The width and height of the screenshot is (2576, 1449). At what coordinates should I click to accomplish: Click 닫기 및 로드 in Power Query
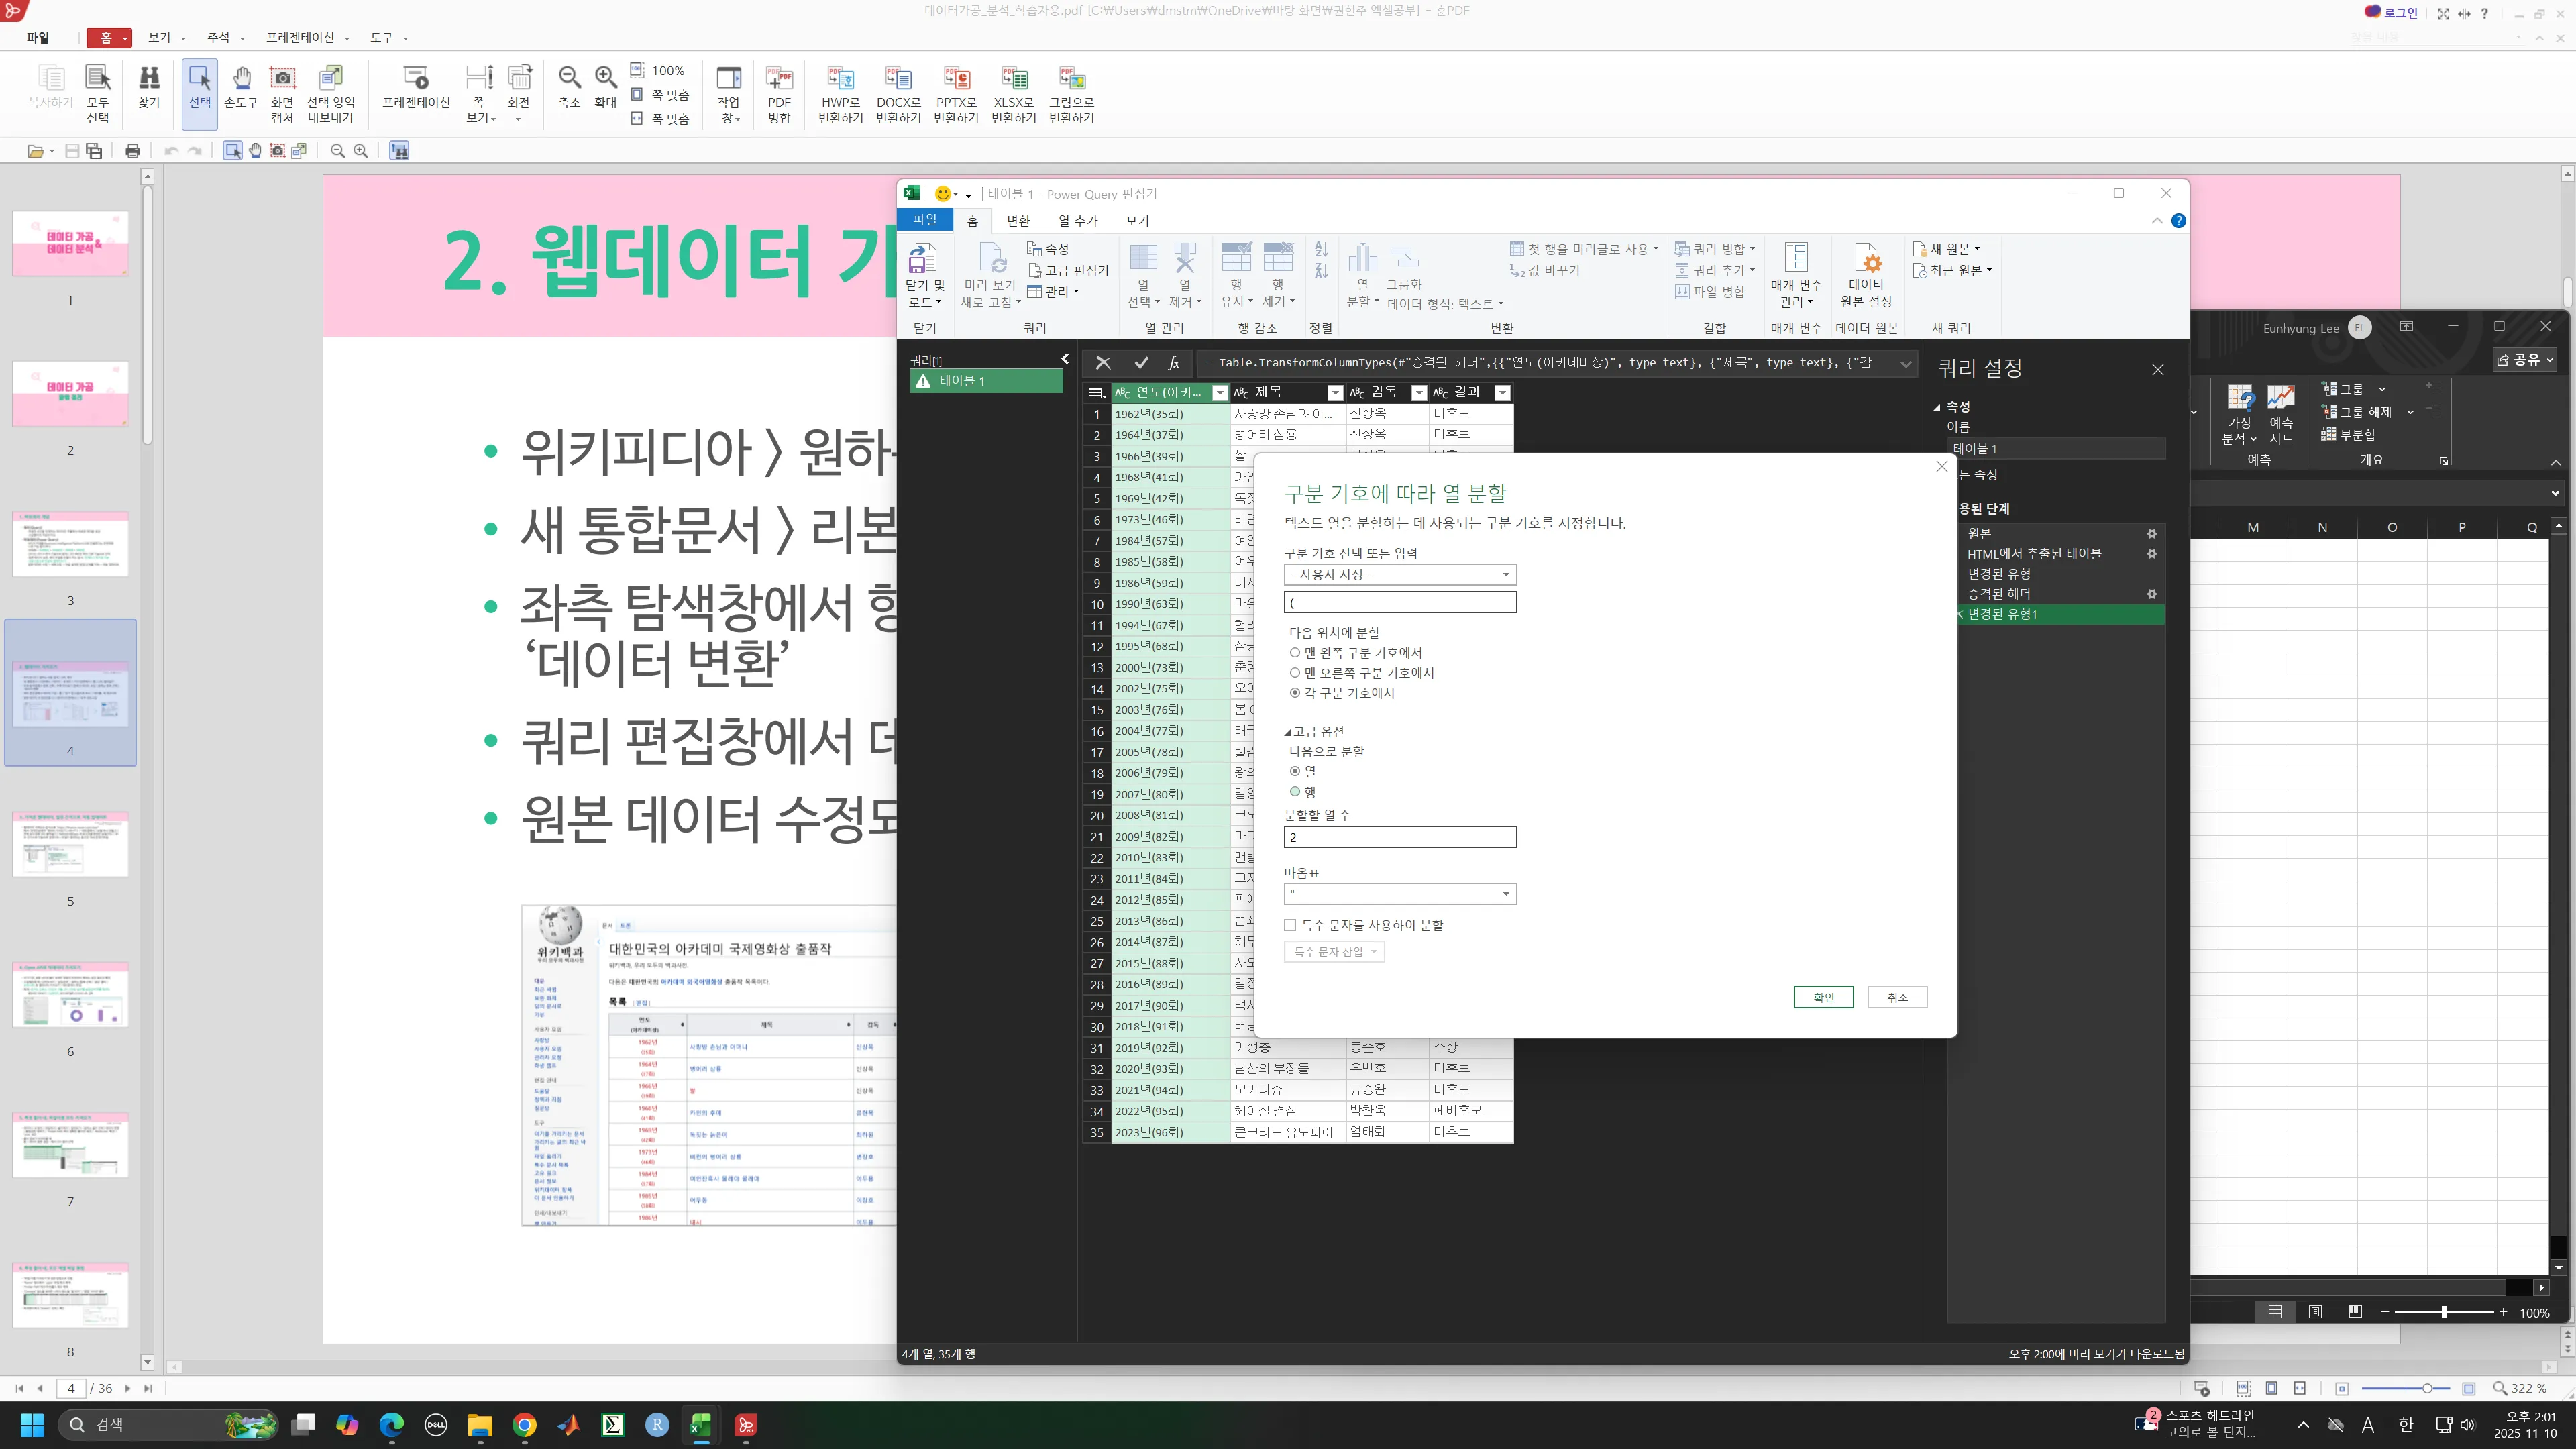coord(923,272)
